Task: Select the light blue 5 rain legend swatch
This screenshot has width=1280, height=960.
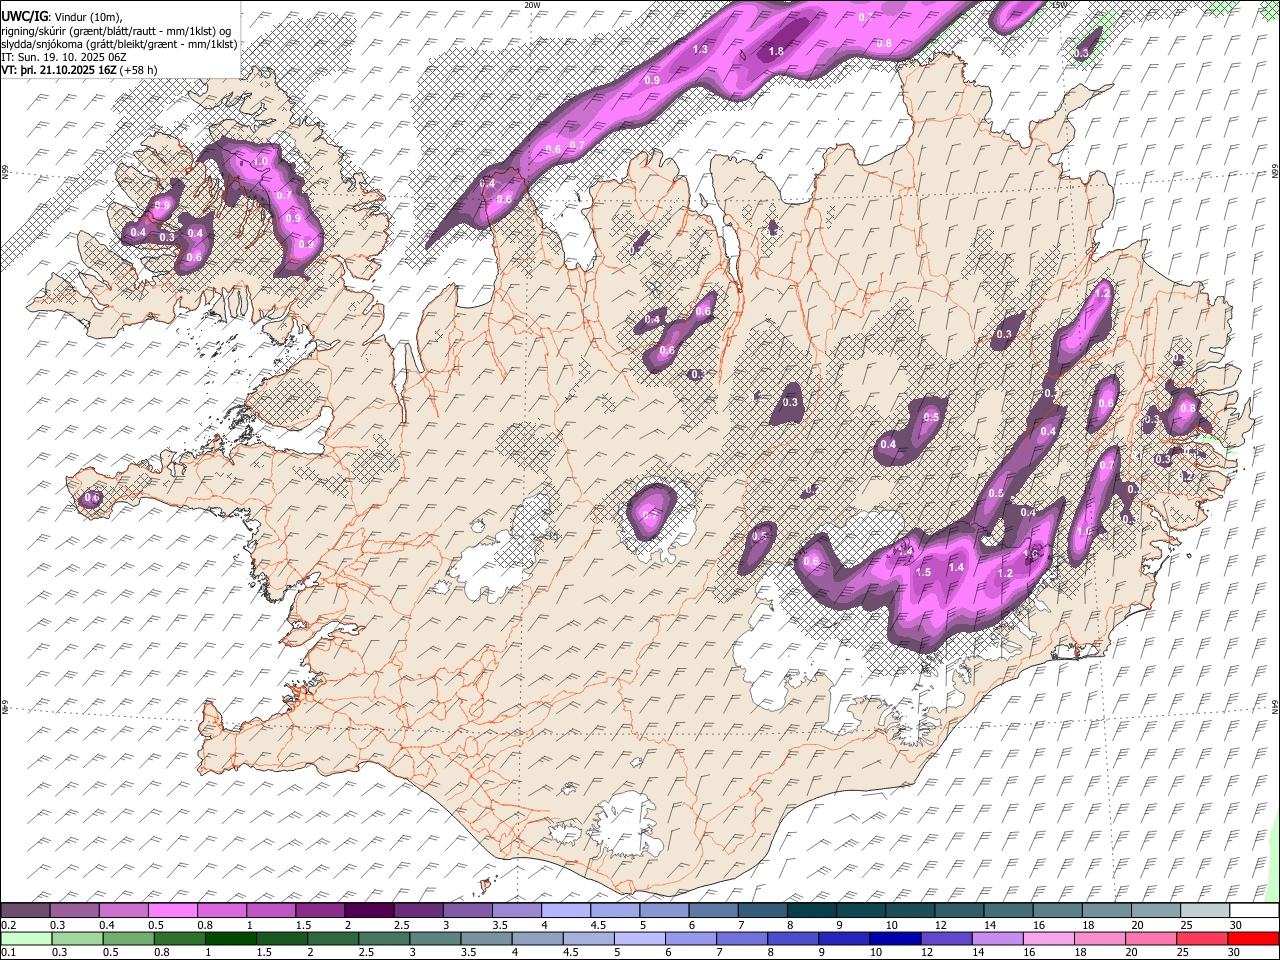Action: (x=639, y=938)
